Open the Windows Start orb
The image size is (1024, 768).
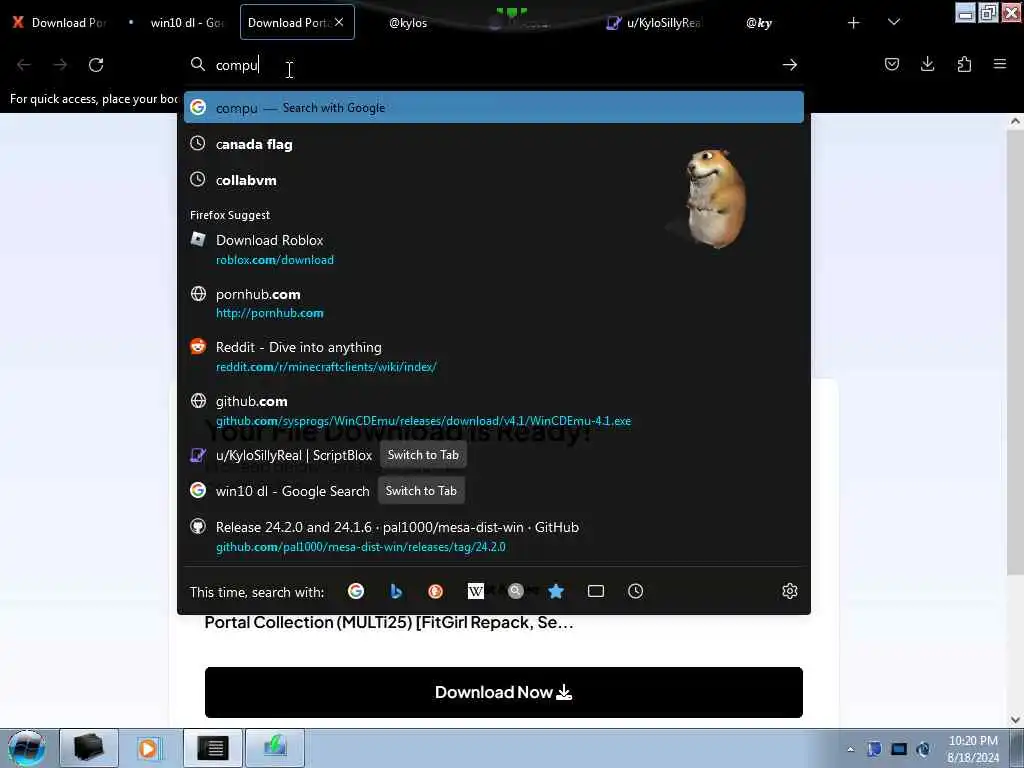(27, 748)
